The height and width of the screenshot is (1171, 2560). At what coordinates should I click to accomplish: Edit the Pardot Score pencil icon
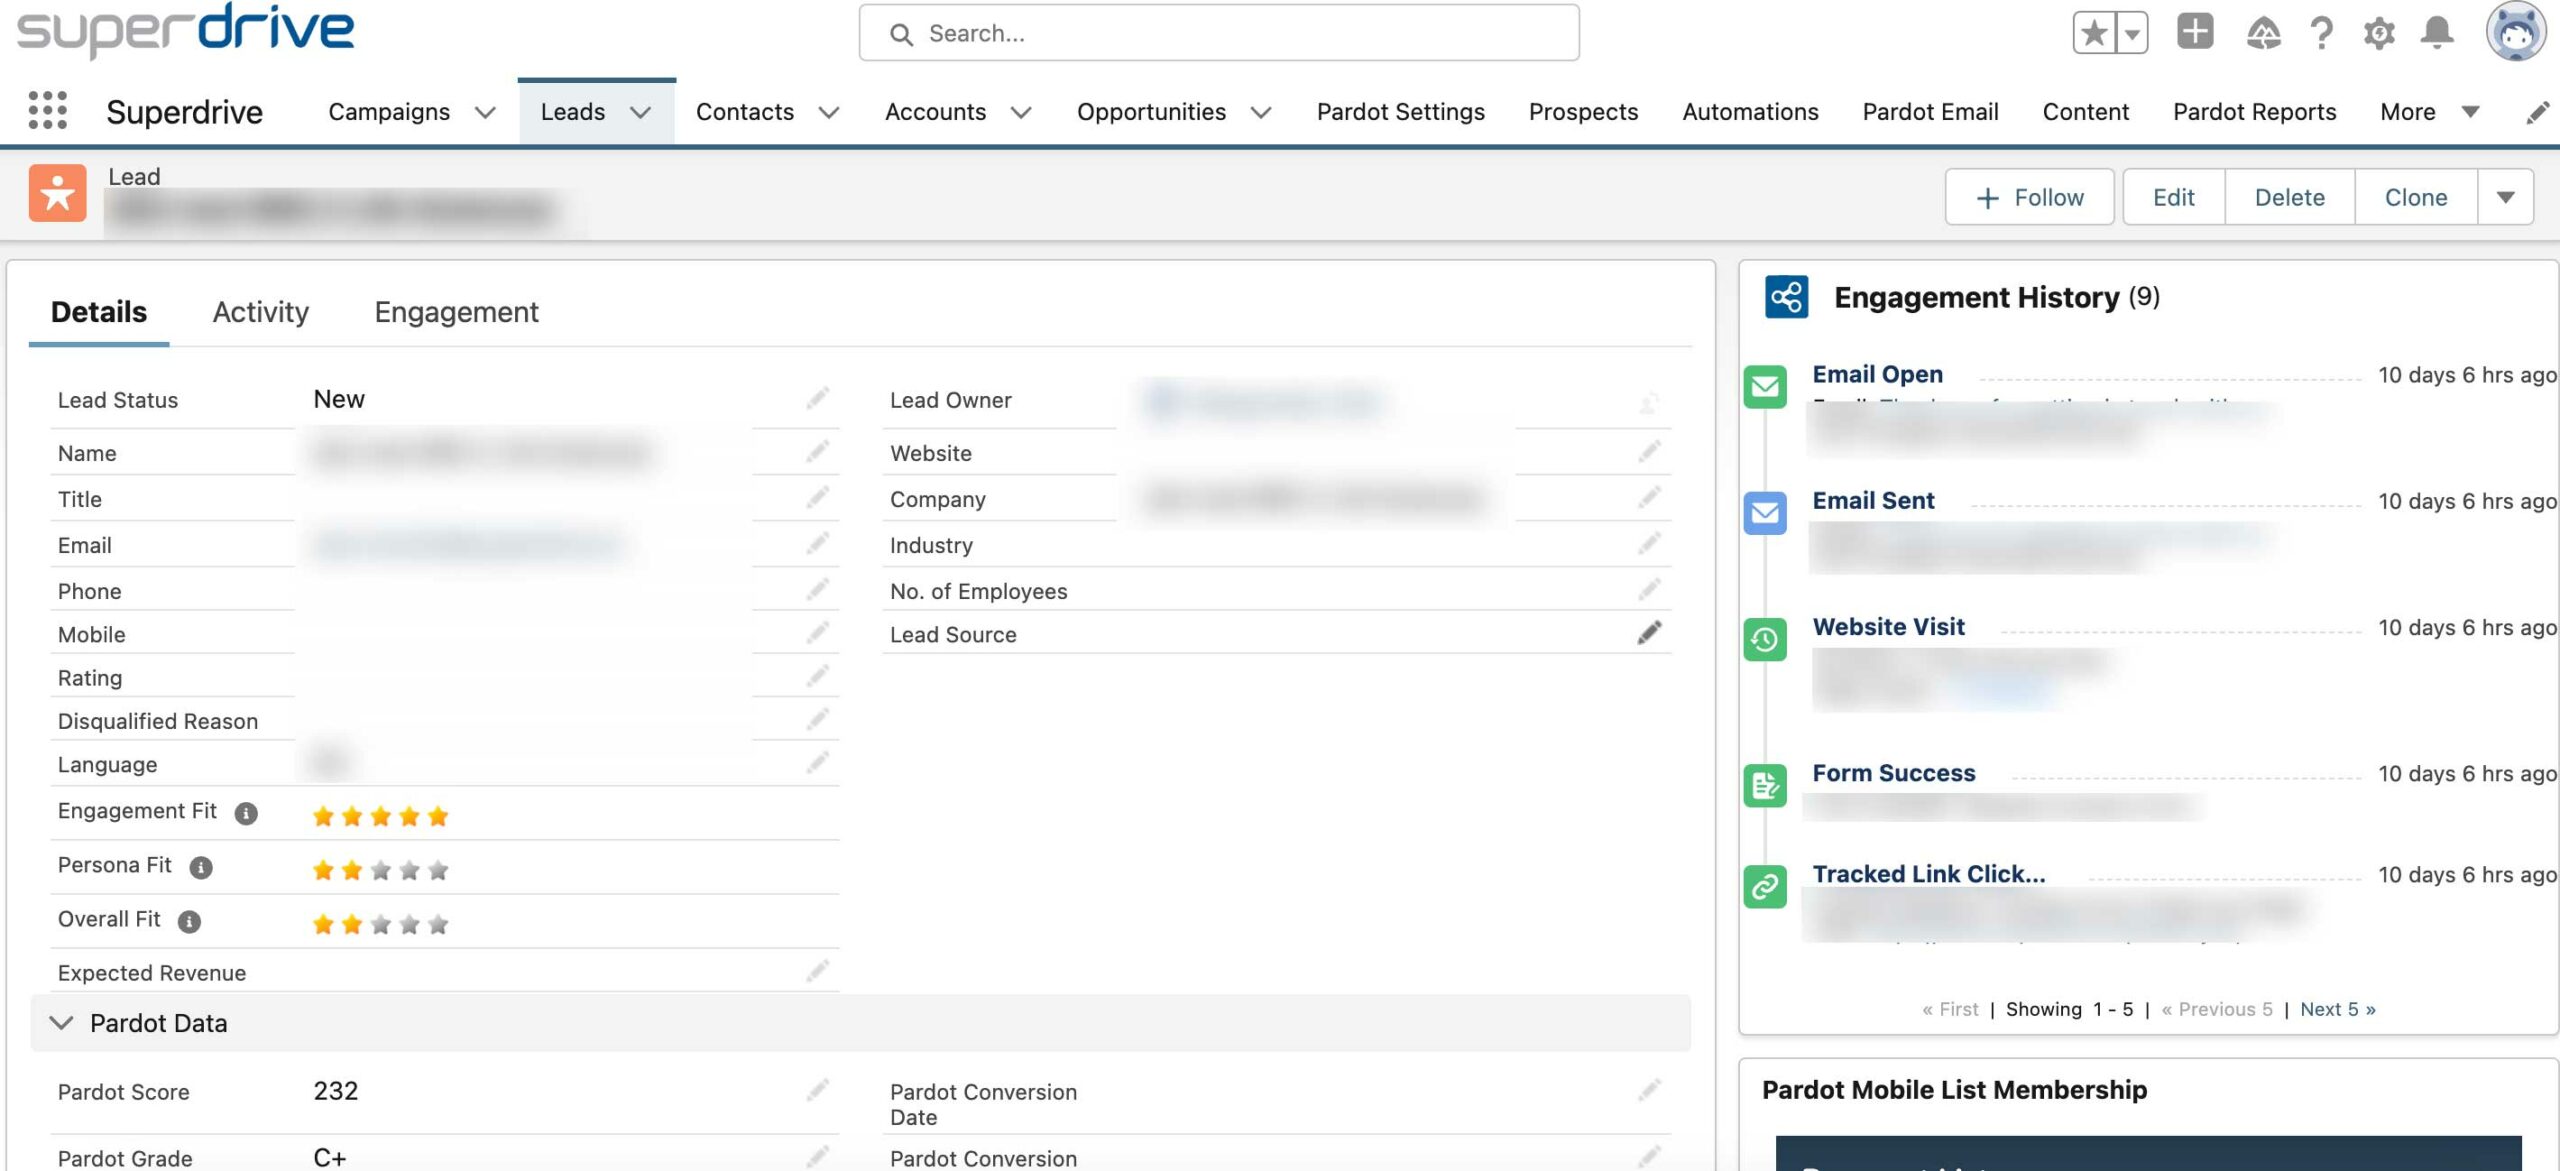pyautogui.click(x=818, y=1090)
